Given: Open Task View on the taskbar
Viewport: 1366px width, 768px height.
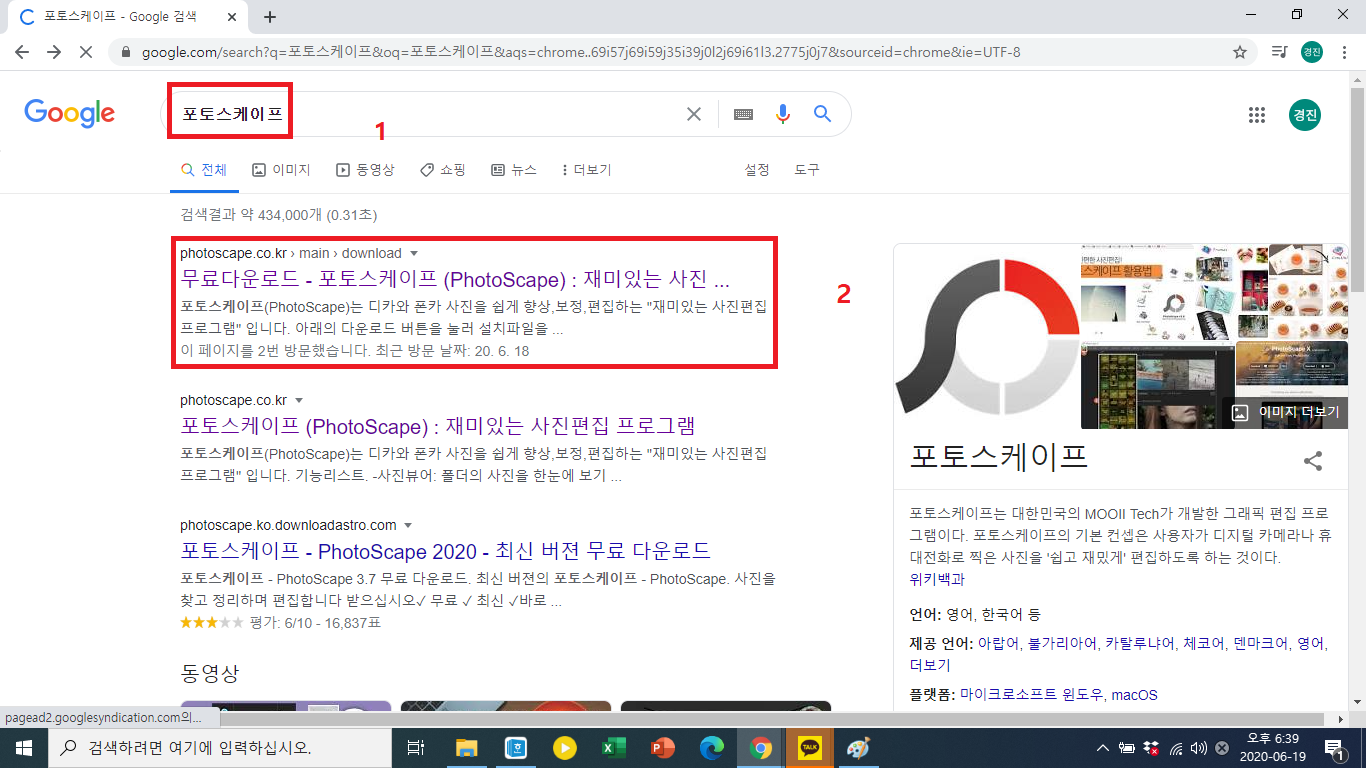Looking at the screenshot, I should pos(416,747).
